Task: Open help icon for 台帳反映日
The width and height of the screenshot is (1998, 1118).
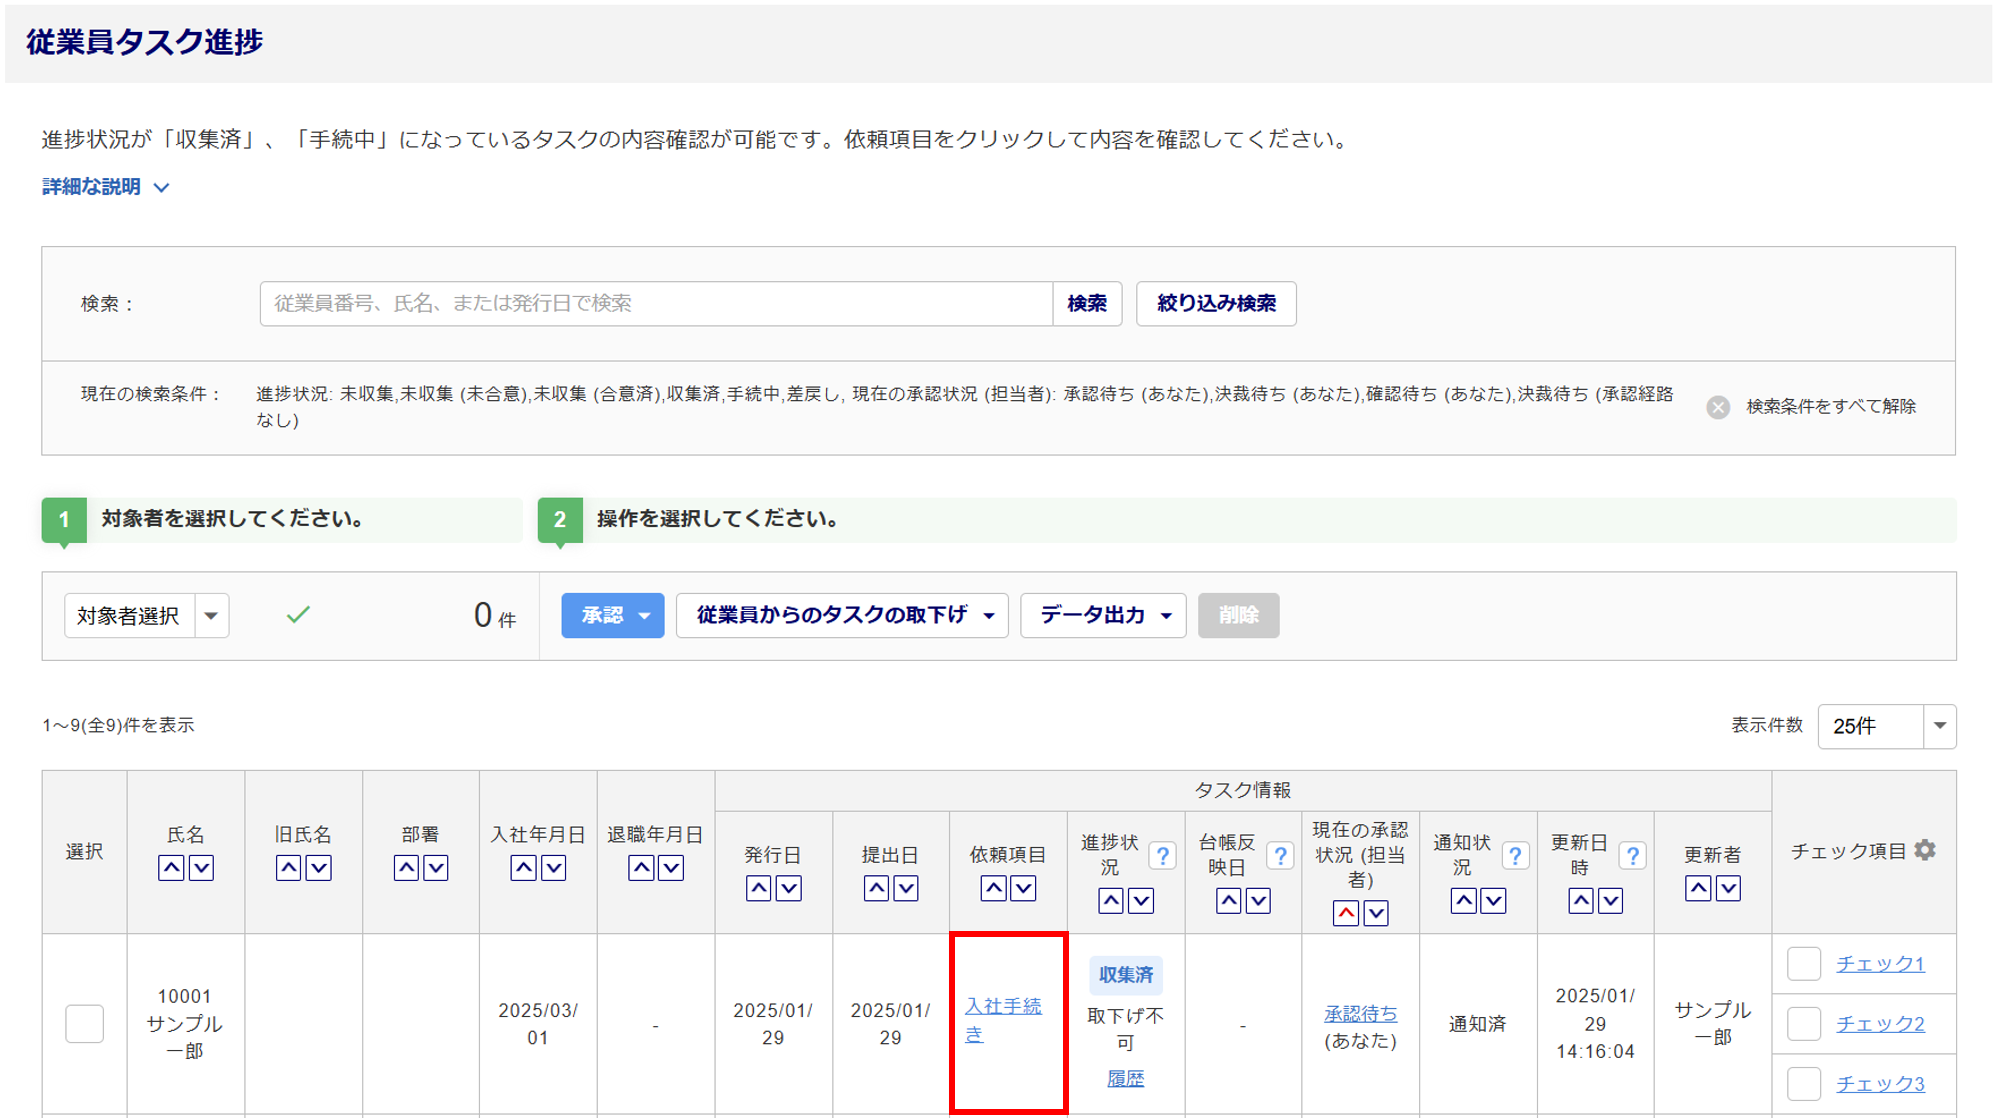Action: click(1280, 856)
